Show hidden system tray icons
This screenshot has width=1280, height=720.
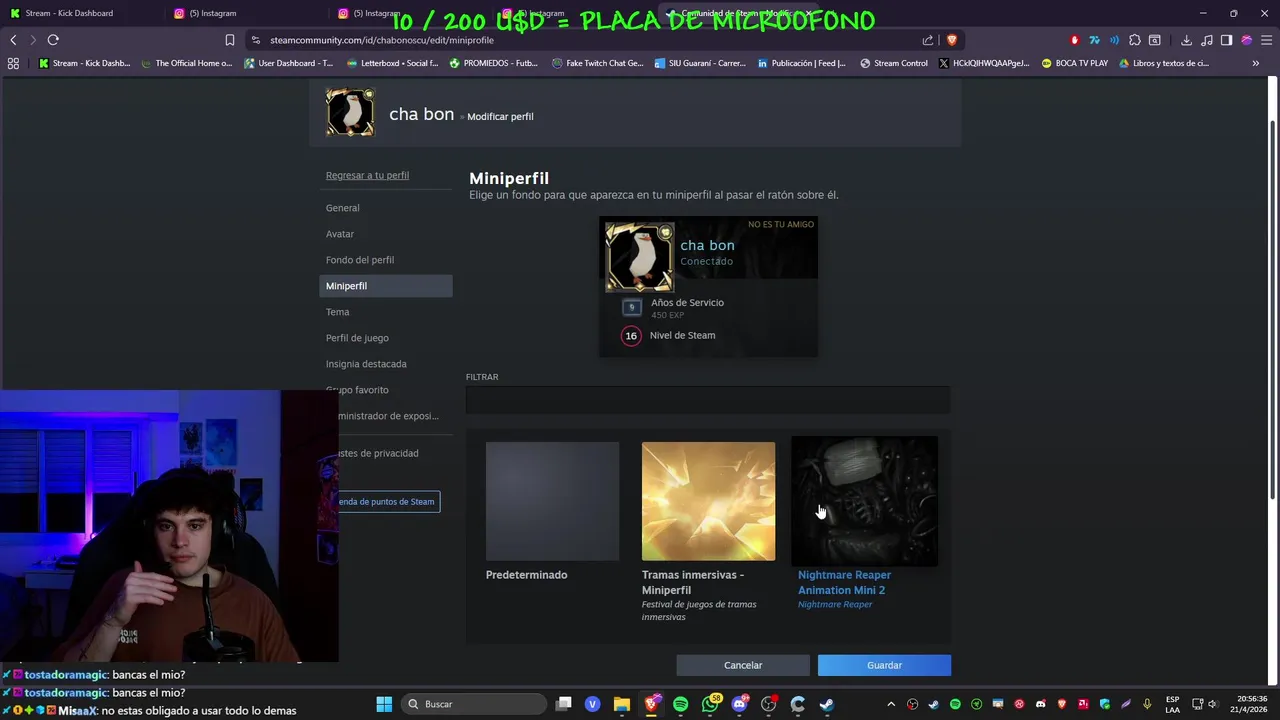click(891, 704)
